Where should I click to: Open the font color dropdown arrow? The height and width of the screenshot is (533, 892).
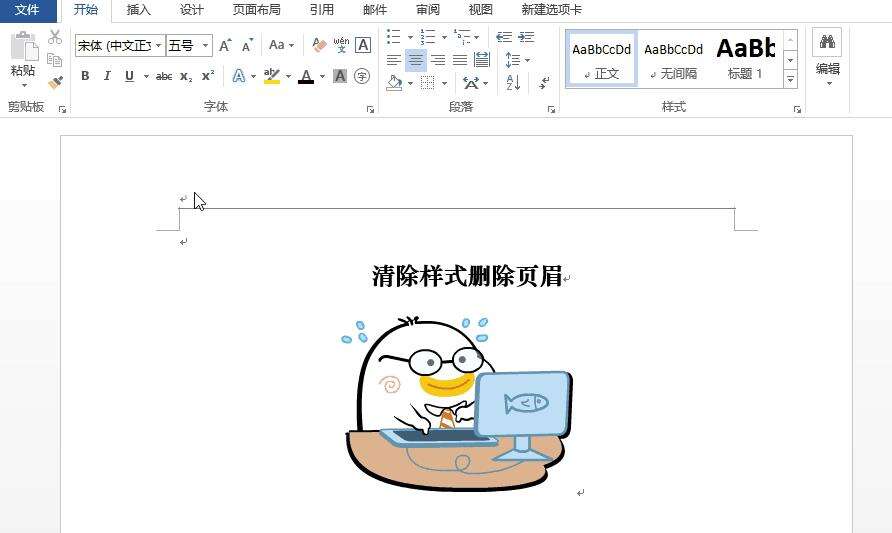[x=322, y=76]
